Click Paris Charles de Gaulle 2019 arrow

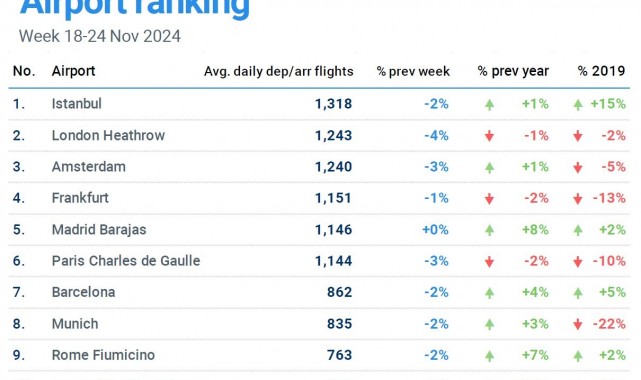pos(578,262)
